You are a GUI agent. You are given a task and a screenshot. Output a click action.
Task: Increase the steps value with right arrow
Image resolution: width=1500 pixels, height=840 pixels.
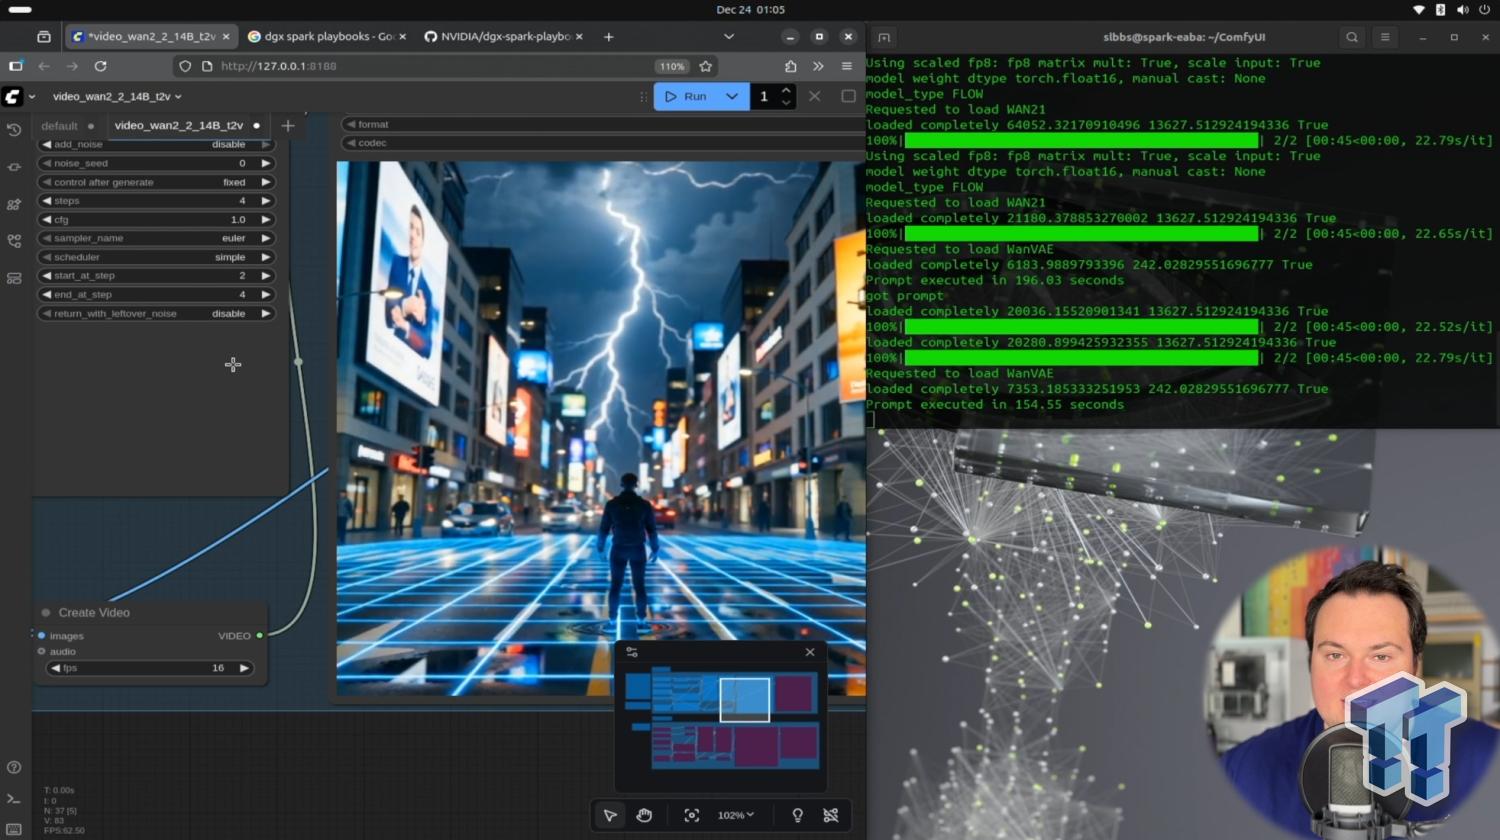tap(266, 200)
